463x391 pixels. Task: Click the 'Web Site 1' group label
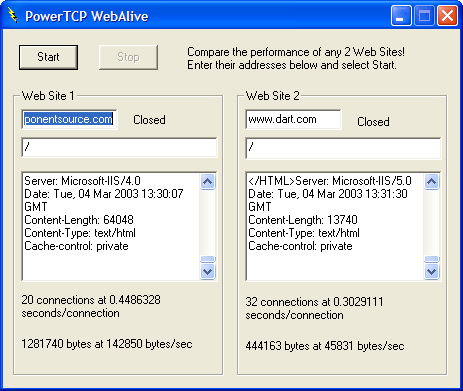tap(48, 96)
